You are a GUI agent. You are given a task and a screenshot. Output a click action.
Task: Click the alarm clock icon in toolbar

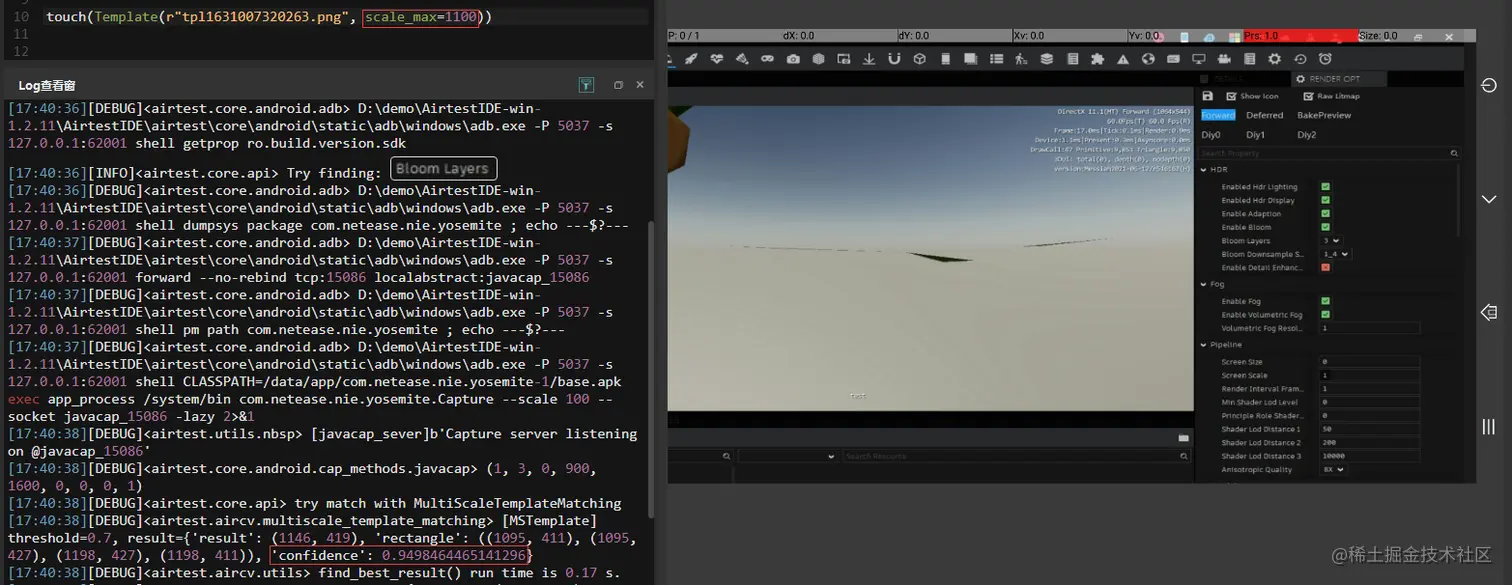pos(1325,59)
